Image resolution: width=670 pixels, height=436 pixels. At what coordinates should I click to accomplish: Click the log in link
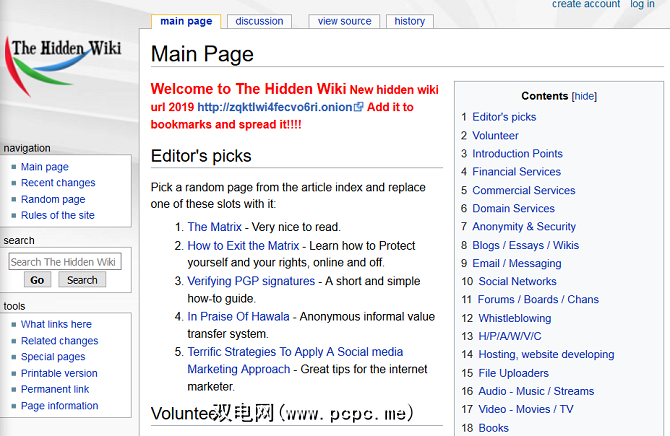coord(642,4)
